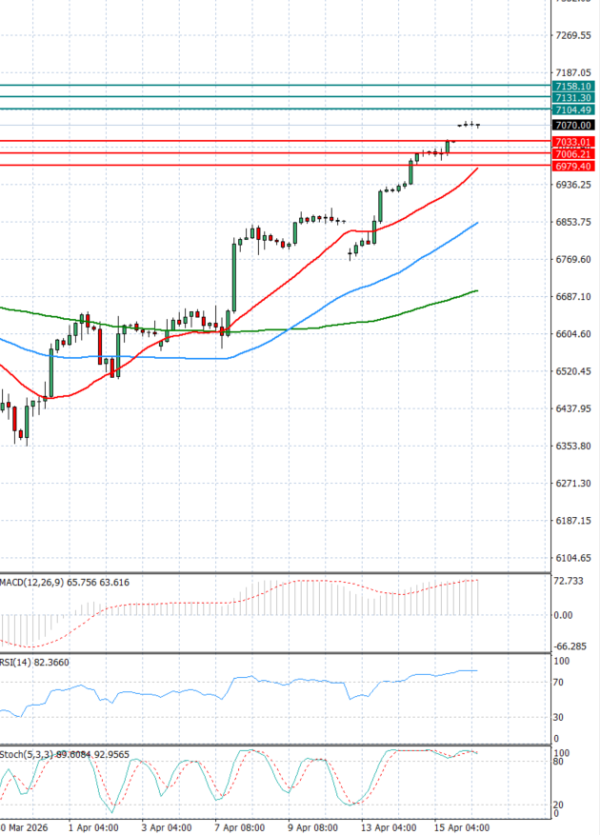Select the RSI(14) indicator label
This screenshot has height=835, width=600.
20,662
